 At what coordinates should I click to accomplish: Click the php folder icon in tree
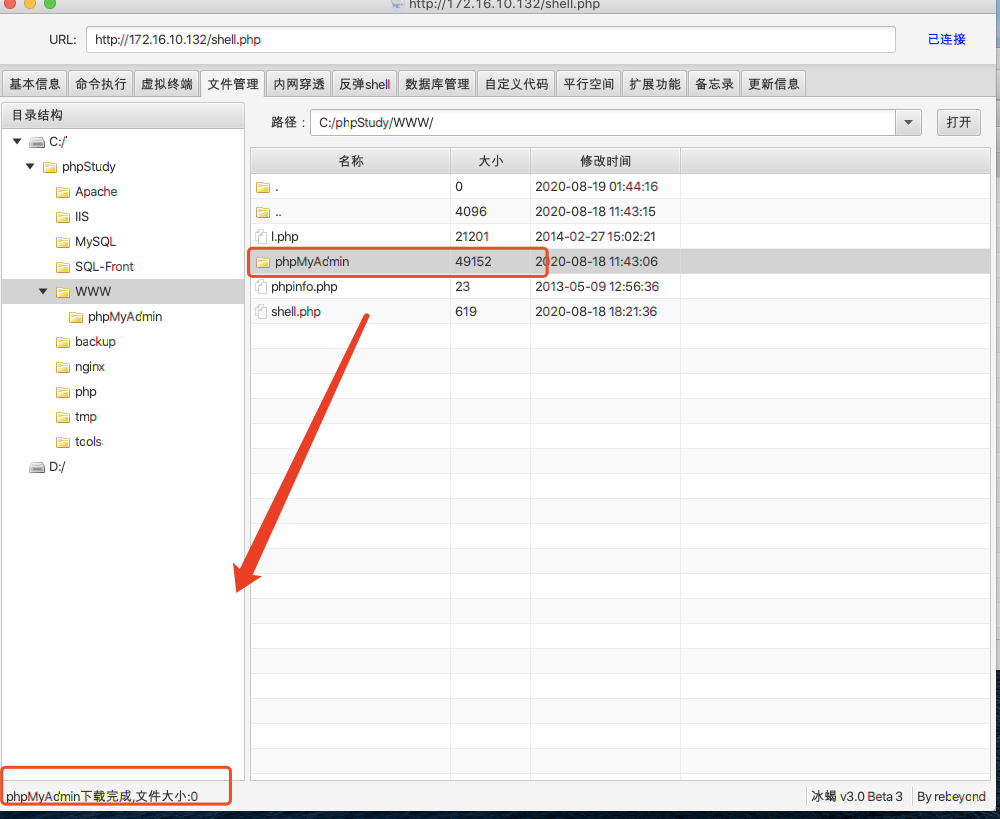pos(62,392)
